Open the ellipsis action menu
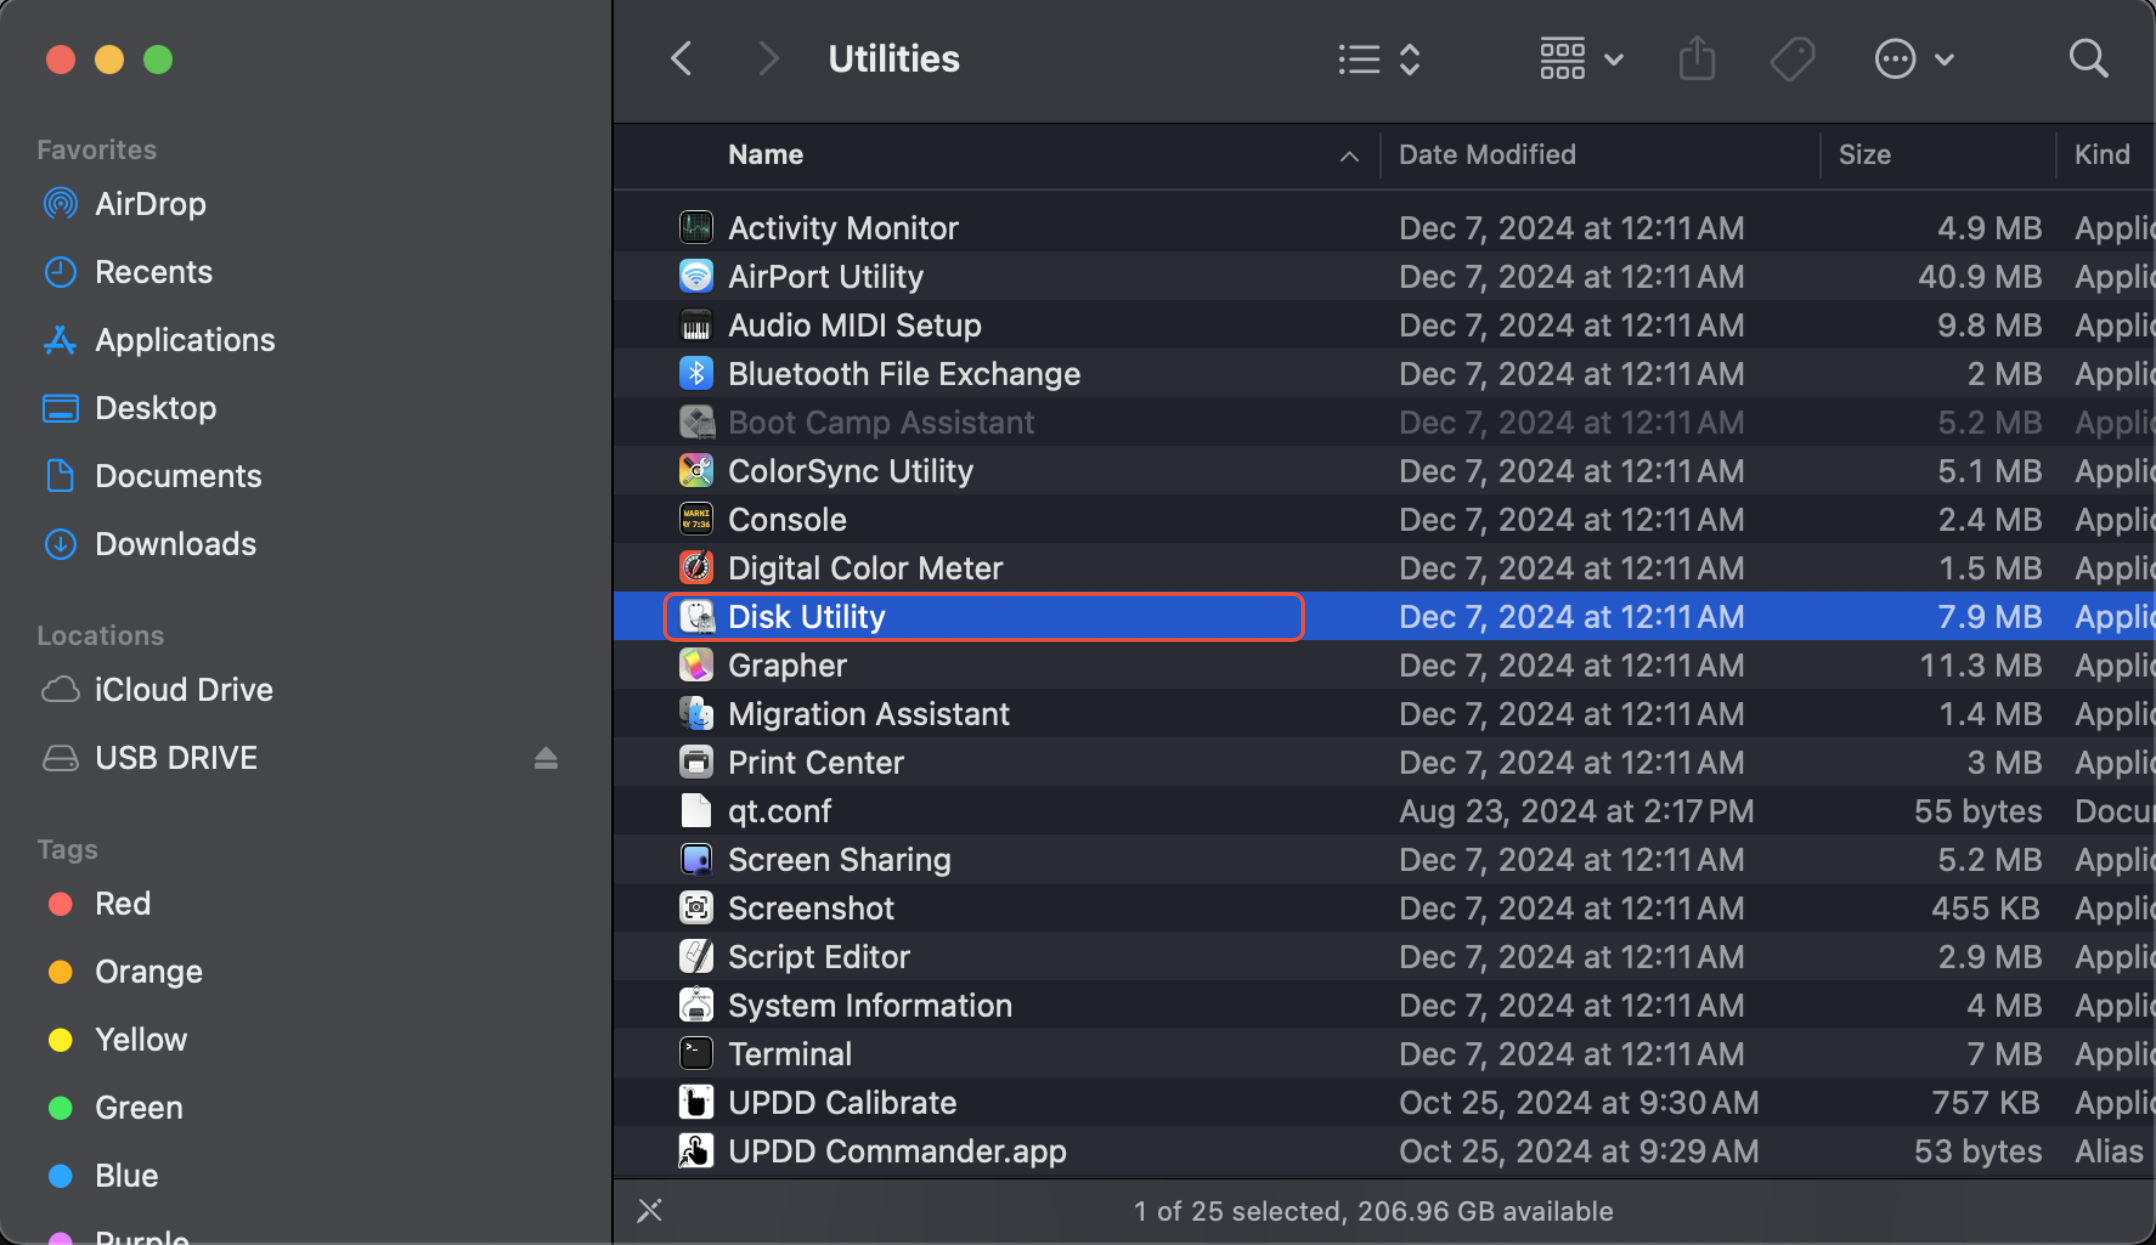 point(1912,59)
